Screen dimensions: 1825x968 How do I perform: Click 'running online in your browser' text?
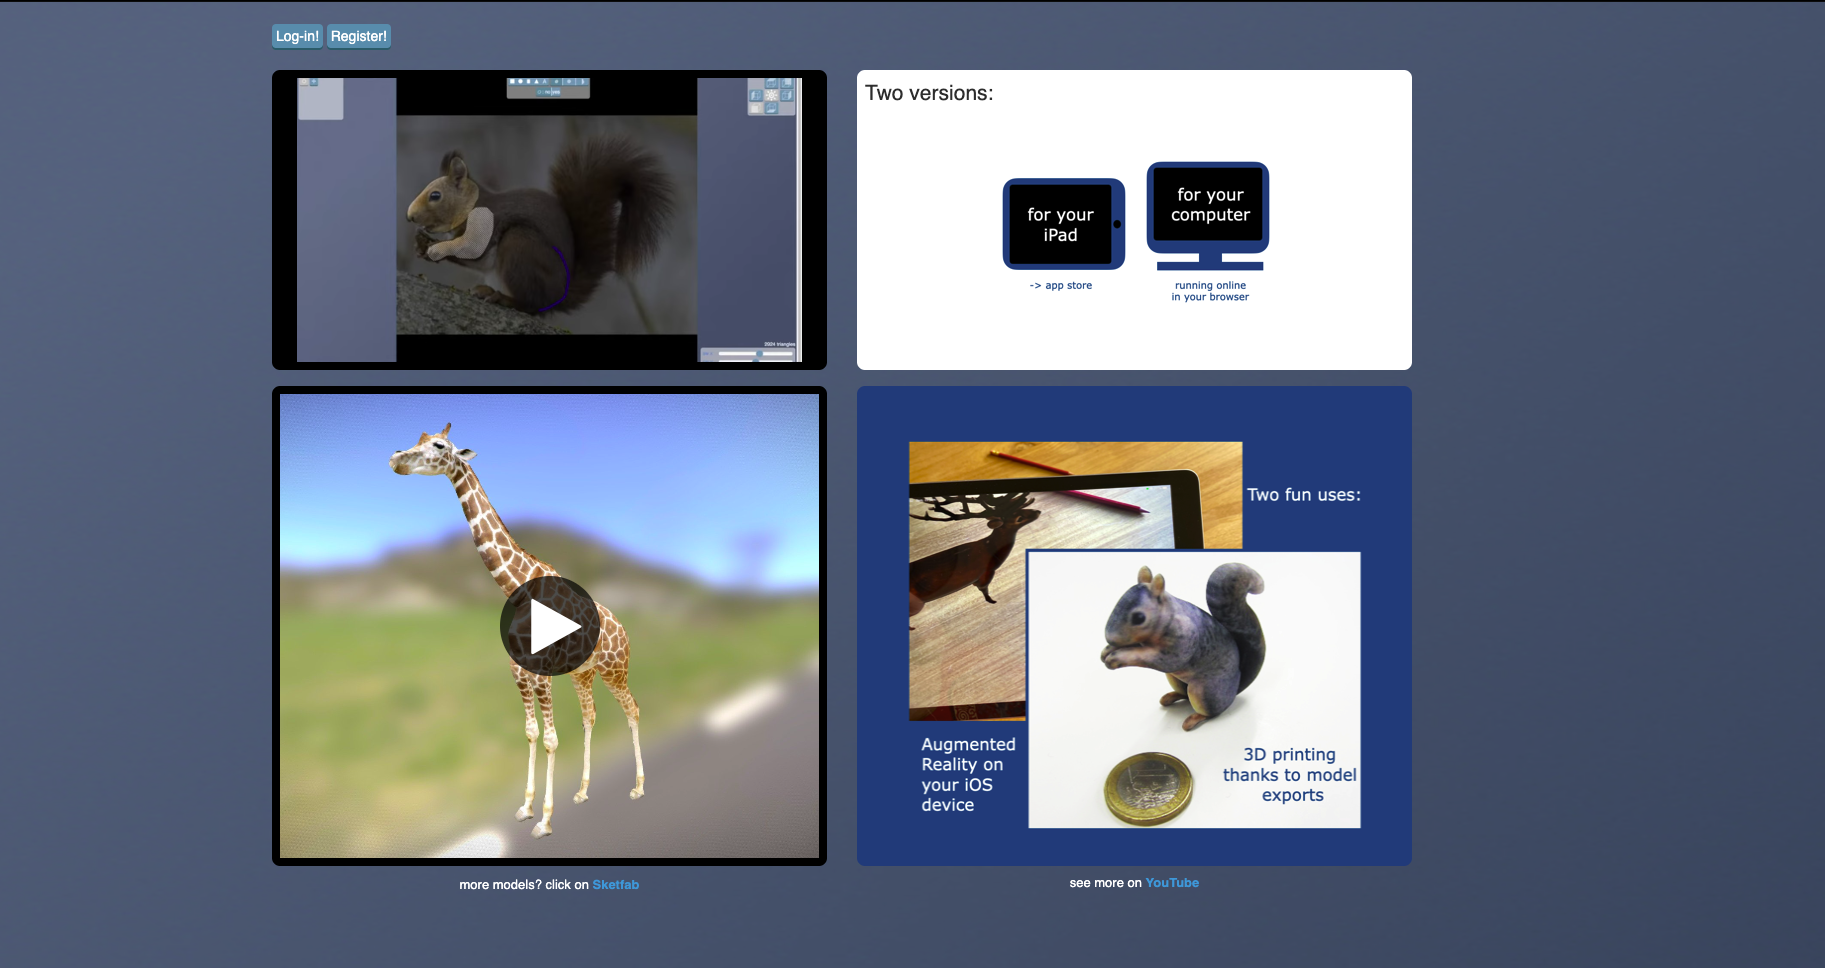tap(1210, 291)
